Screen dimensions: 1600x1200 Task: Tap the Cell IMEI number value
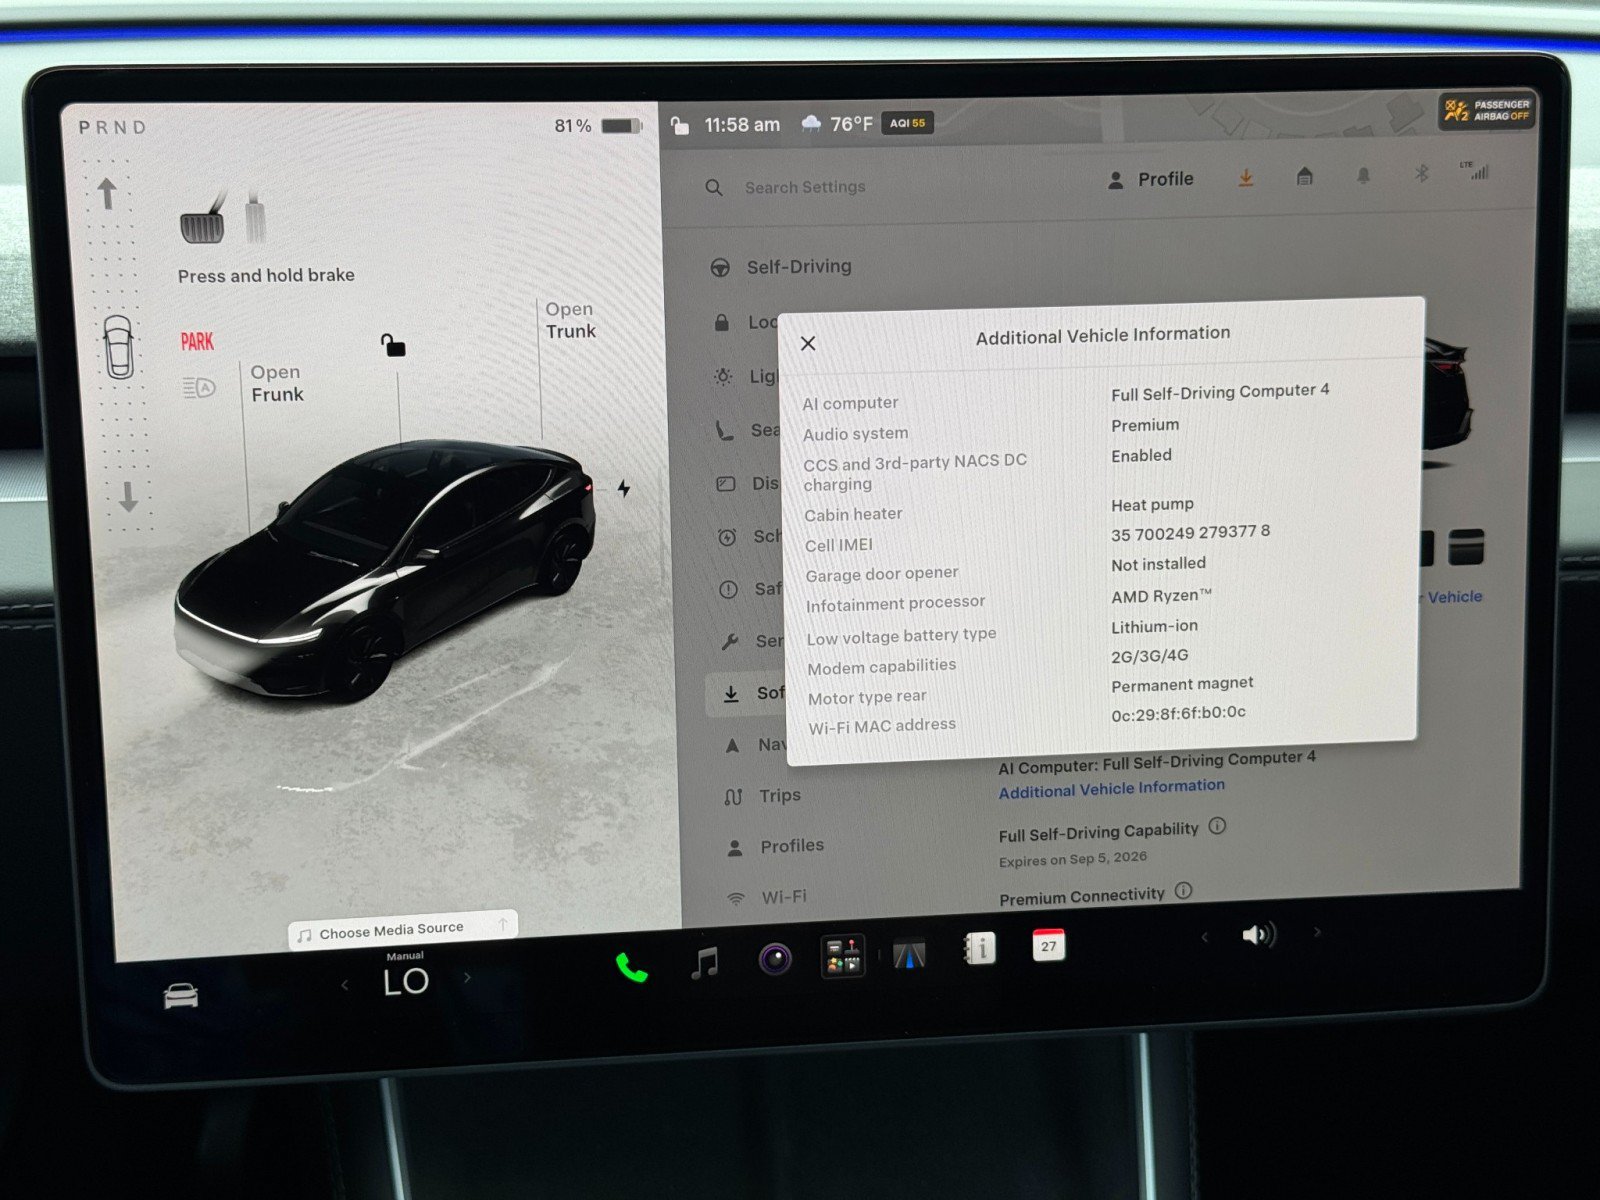click(x=1191, y=533)
